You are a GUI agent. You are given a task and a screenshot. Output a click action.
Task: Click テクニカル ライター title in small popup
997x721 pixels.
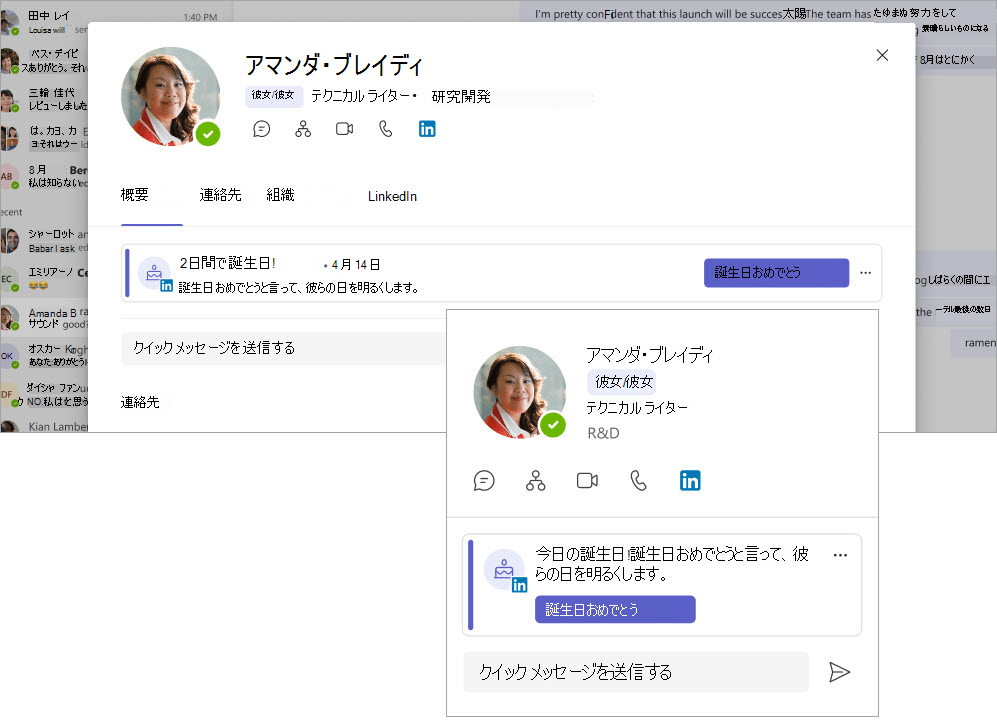point(636,408)
